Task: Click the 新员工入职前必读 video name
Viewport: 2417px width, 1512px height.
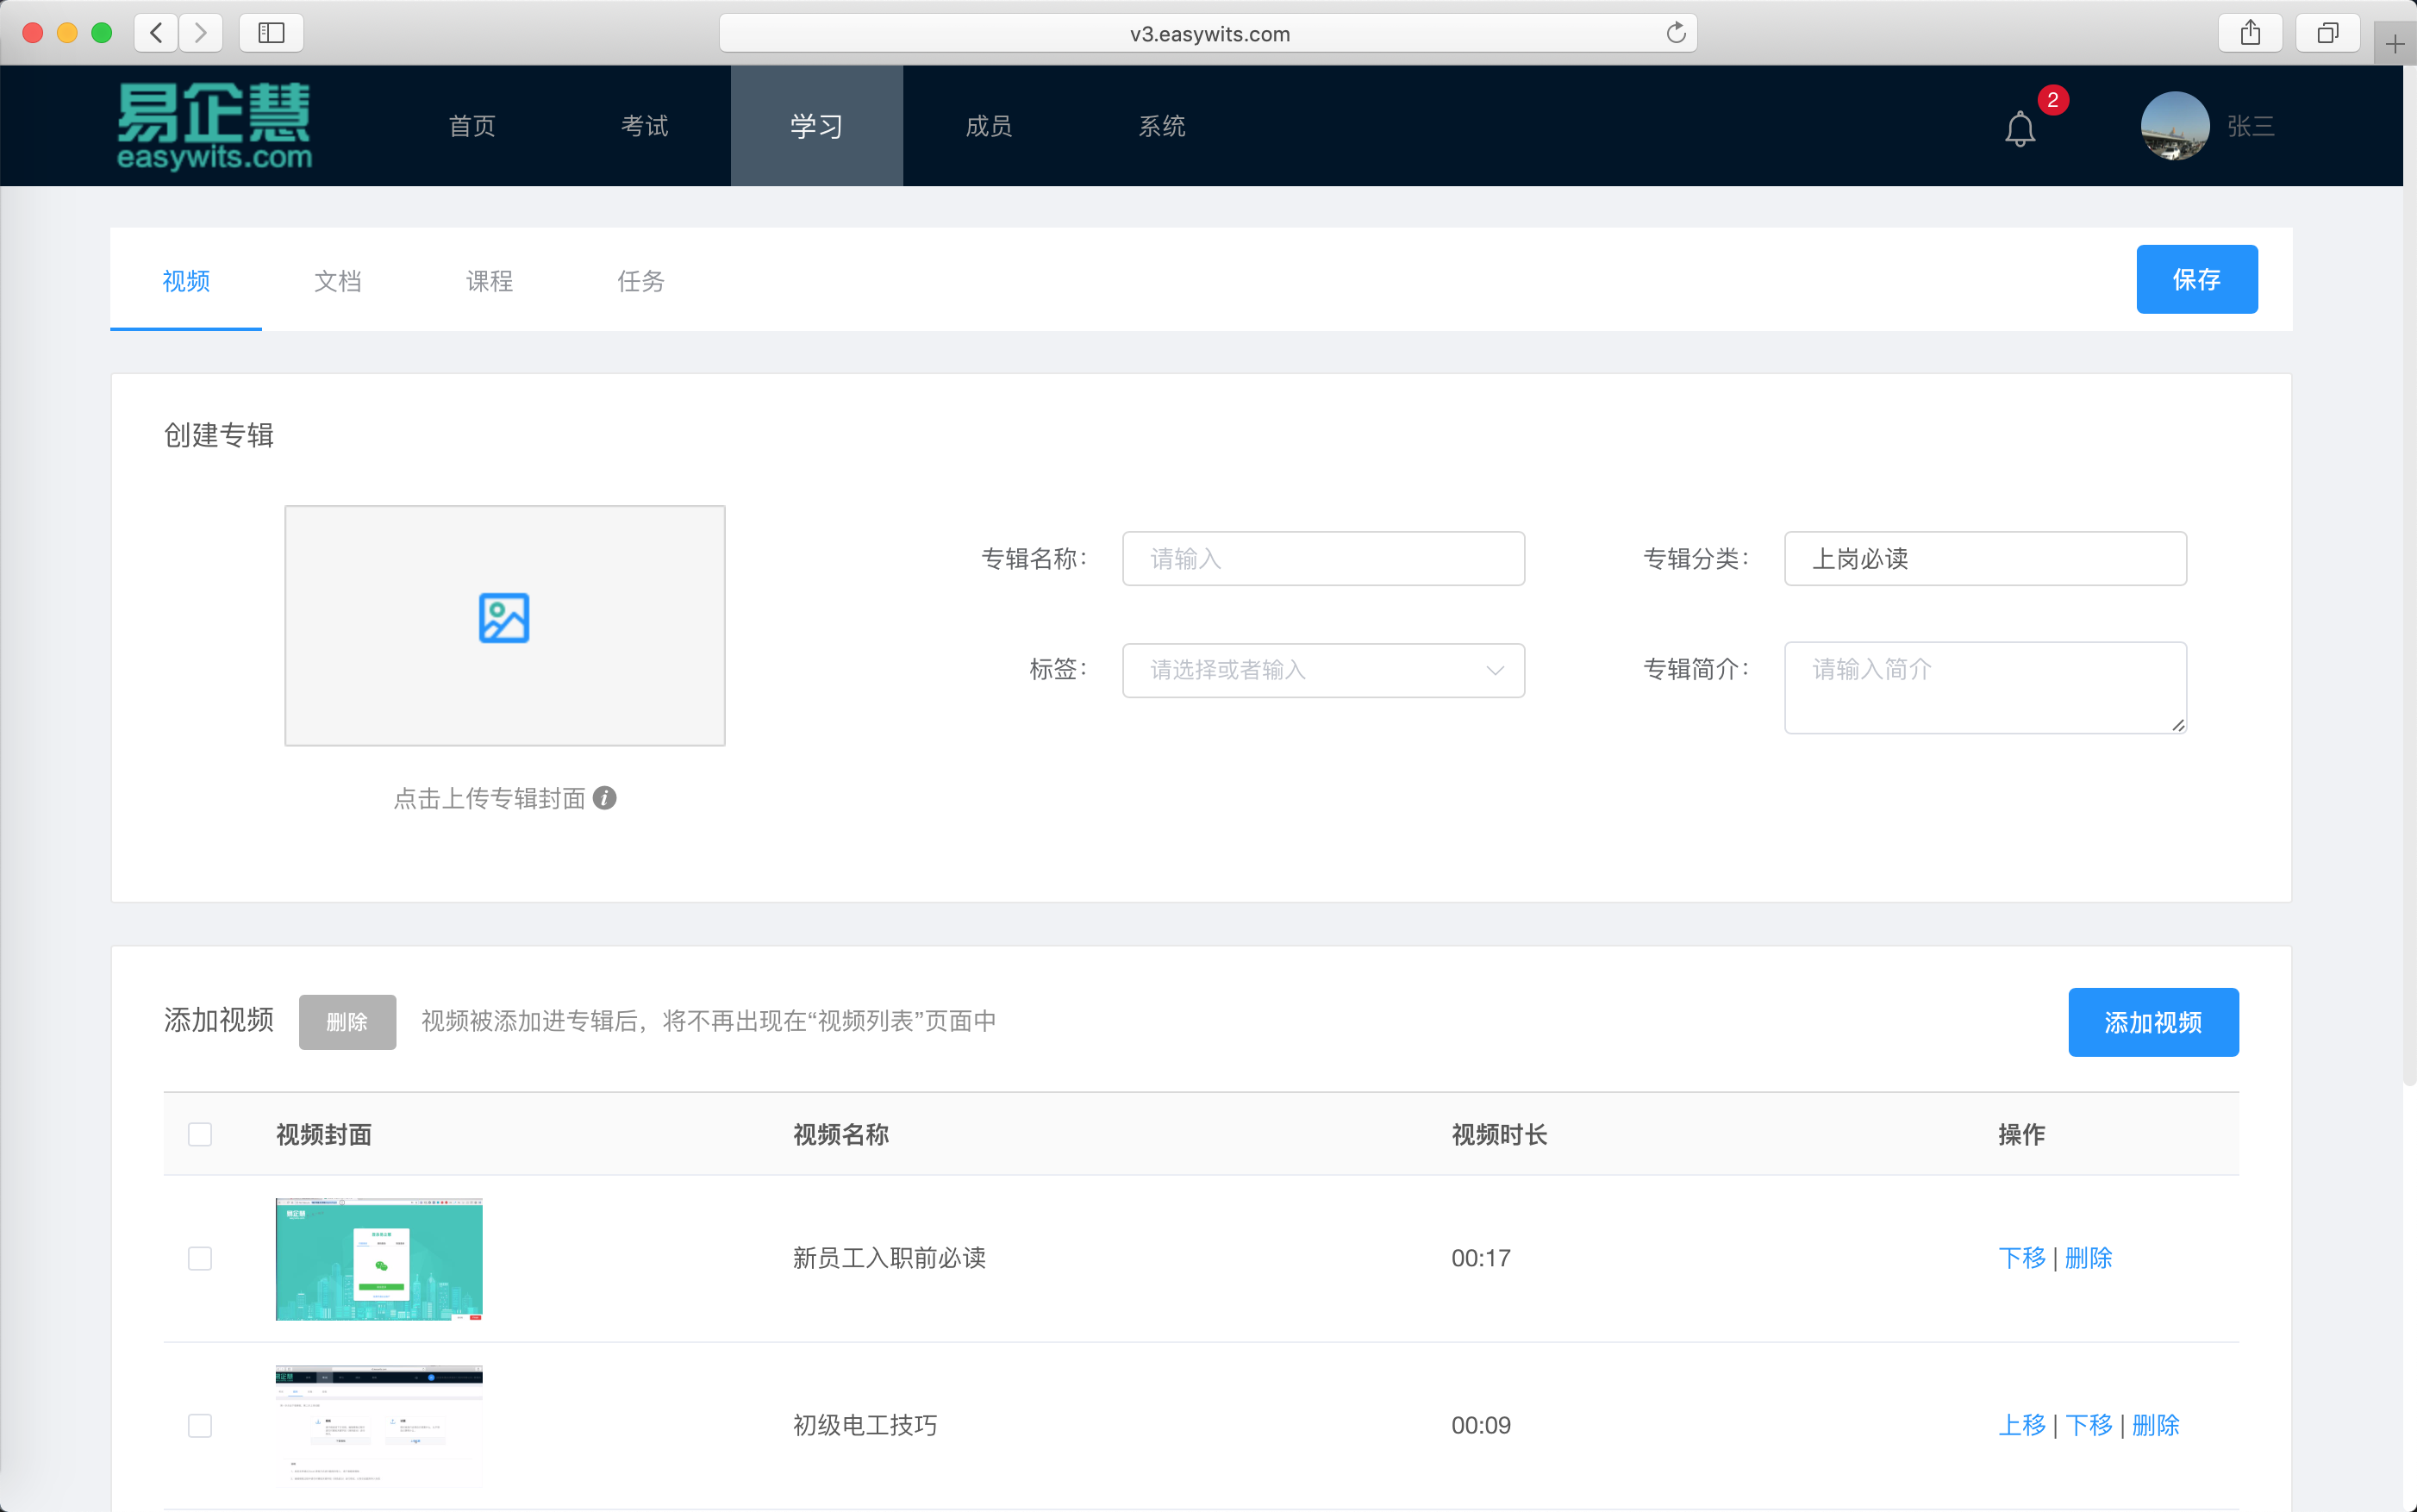Action: tap(889, 1258)
